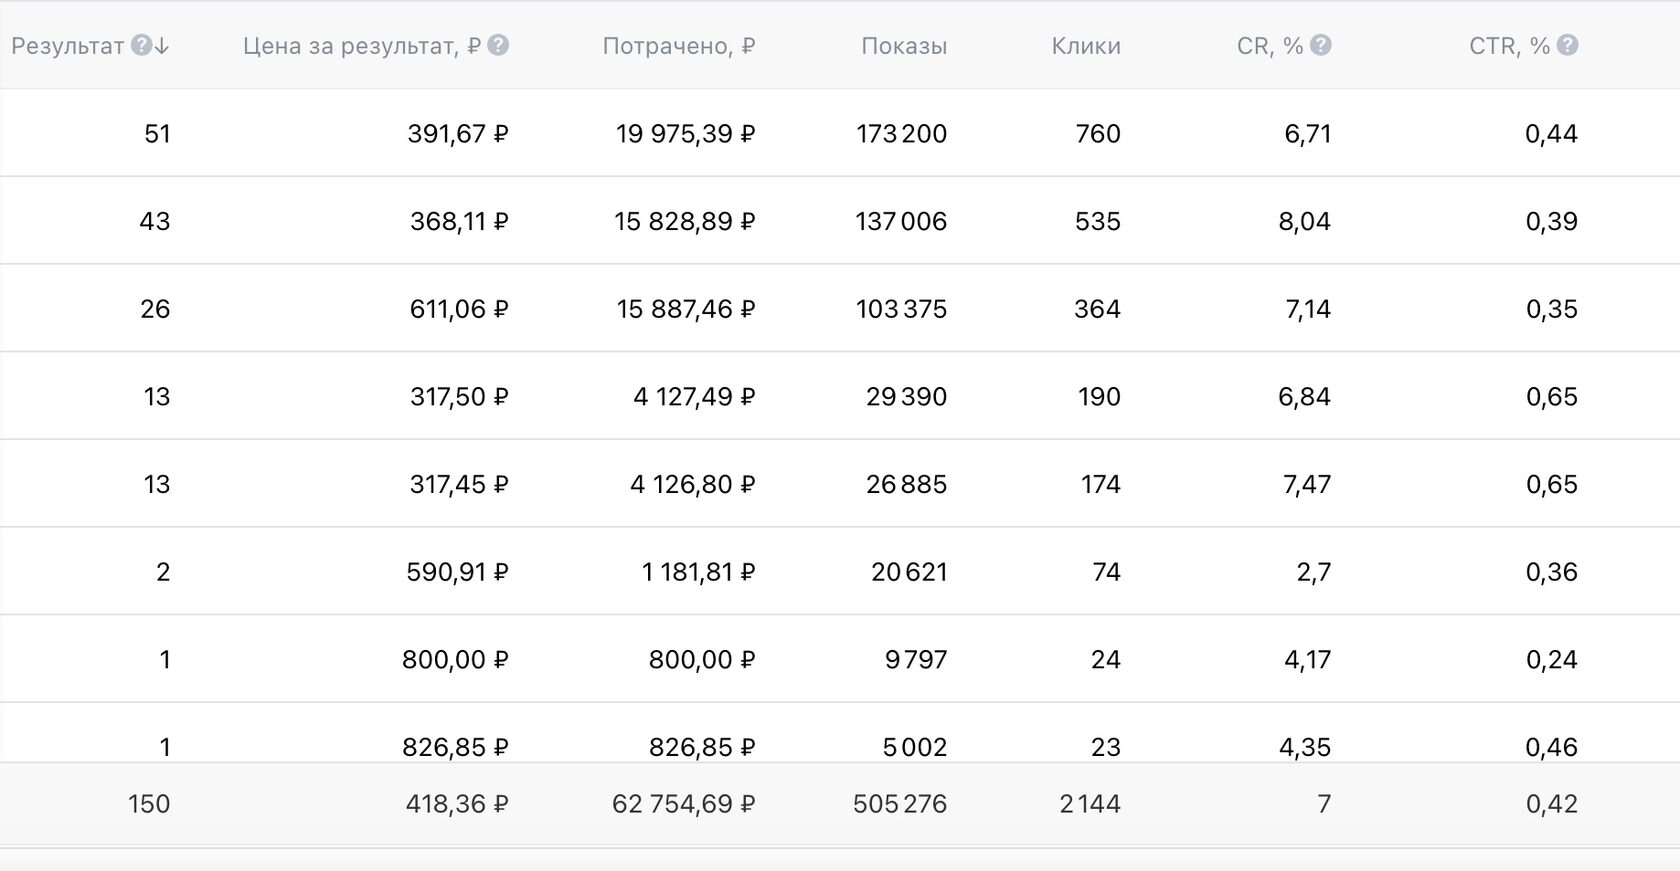Sort by Клики column header
The height and width of the screenshot is (871, 1680).
(1086, 46)
